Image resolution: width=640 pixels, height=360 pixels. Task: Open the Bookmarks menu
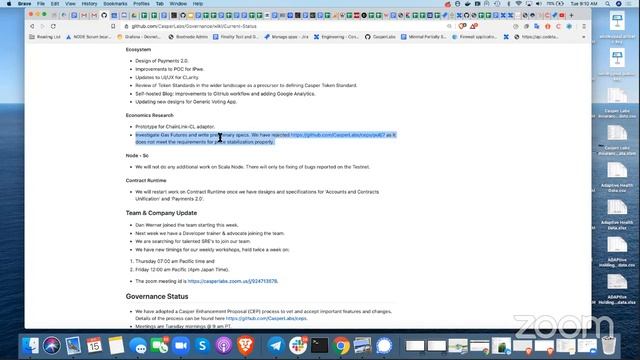tap(115, 4)
